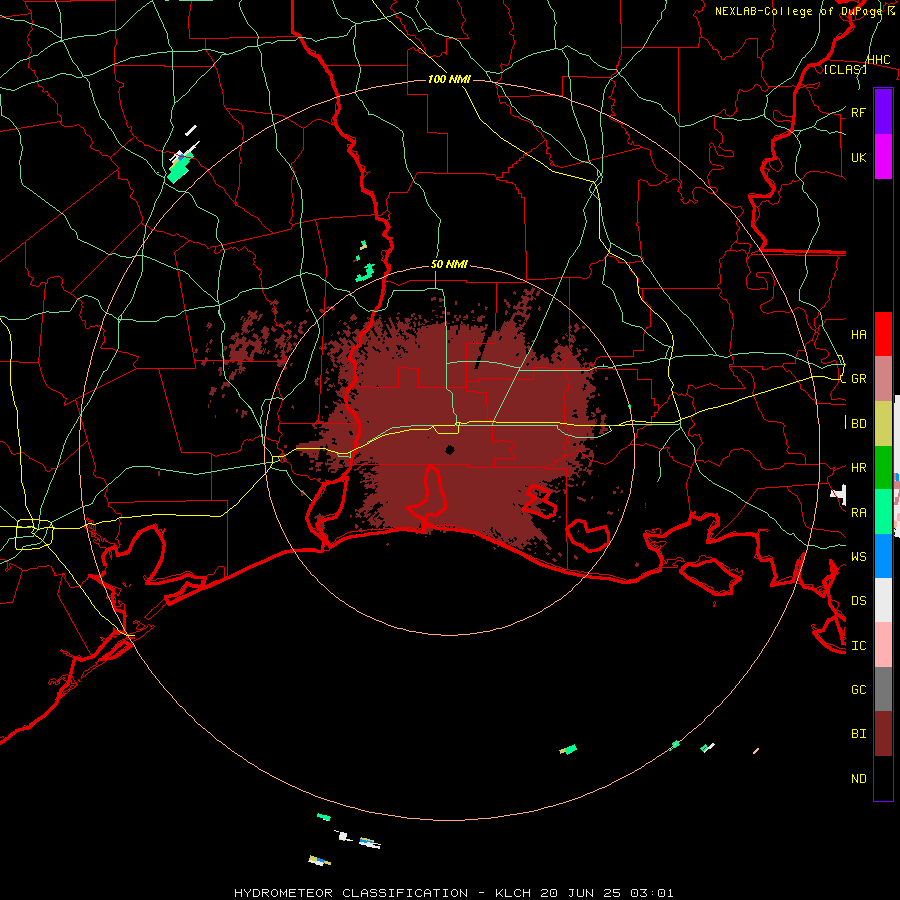Click the brown BI legend swatch
Image resolution: width=900 pixels, height=900 pixels.
point(883,734)
